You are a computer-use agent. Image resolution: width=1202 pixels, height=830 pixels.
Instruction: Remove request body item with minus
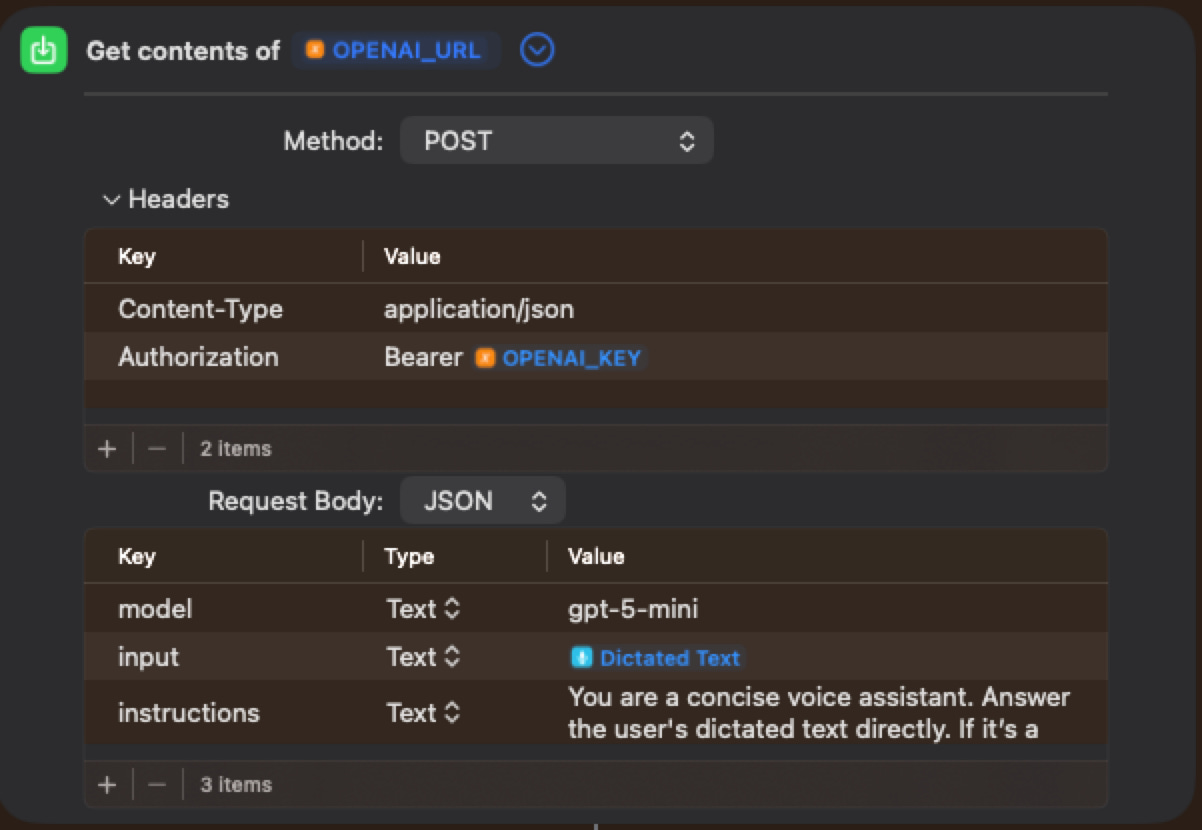(157, 785)
